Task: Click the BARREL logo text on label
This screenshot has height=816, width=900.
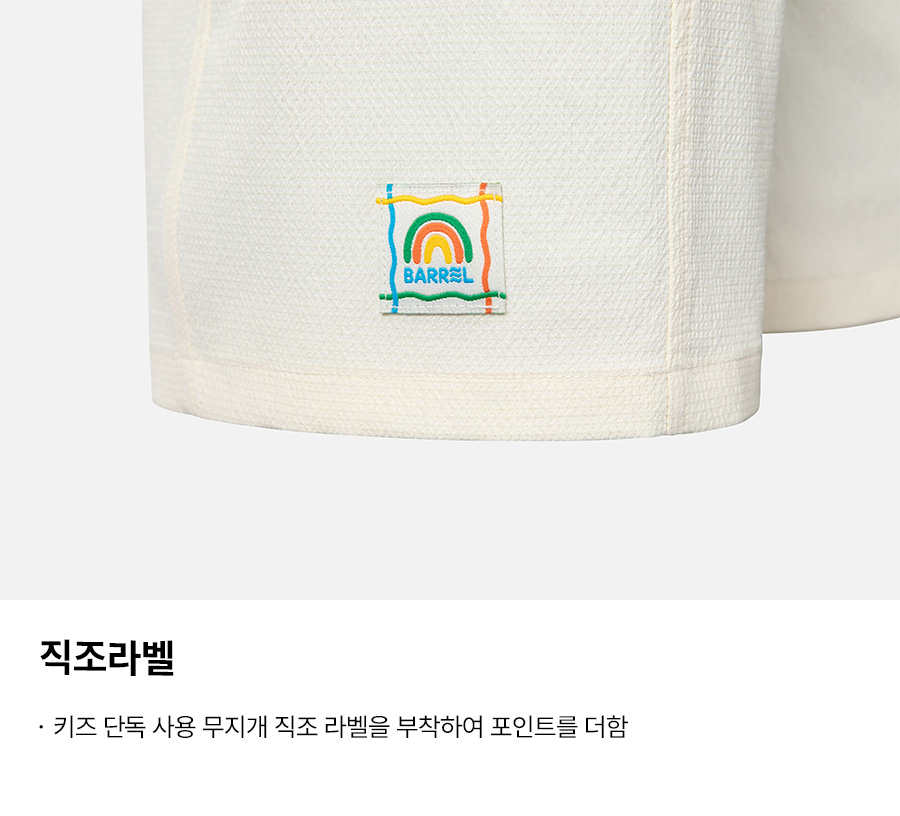Action: pyautogui.click(x=439, y=276)
